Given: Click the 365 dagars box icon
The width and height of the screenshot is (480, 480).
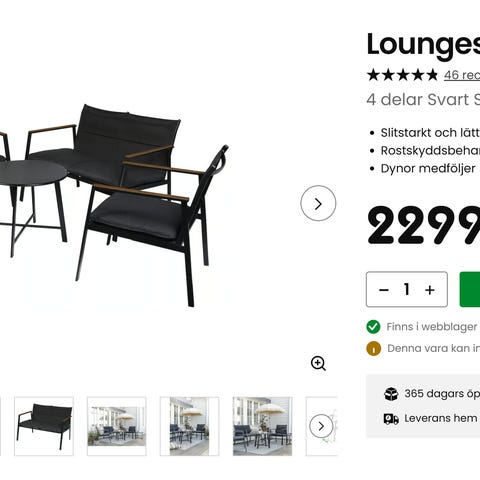Looking at the screenshot, I should 391,394.
